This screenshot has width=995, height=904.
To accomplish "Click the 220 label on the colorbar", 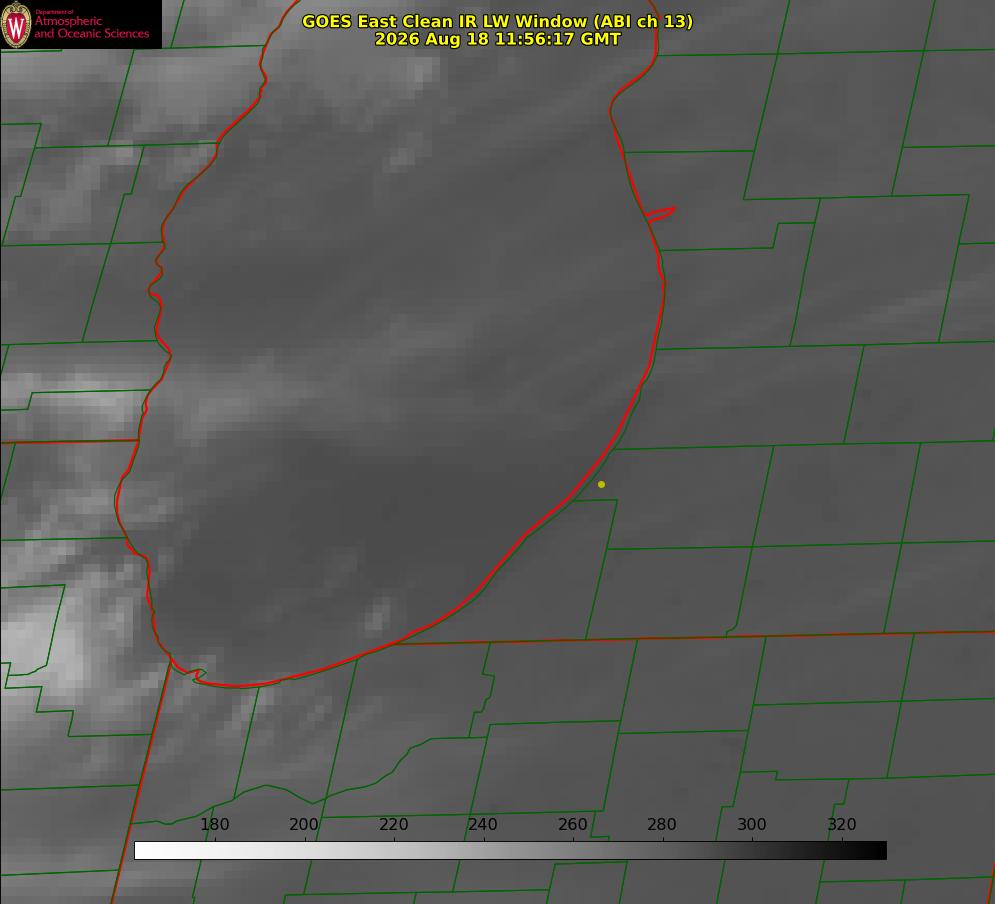I will (x=393, y=824).
